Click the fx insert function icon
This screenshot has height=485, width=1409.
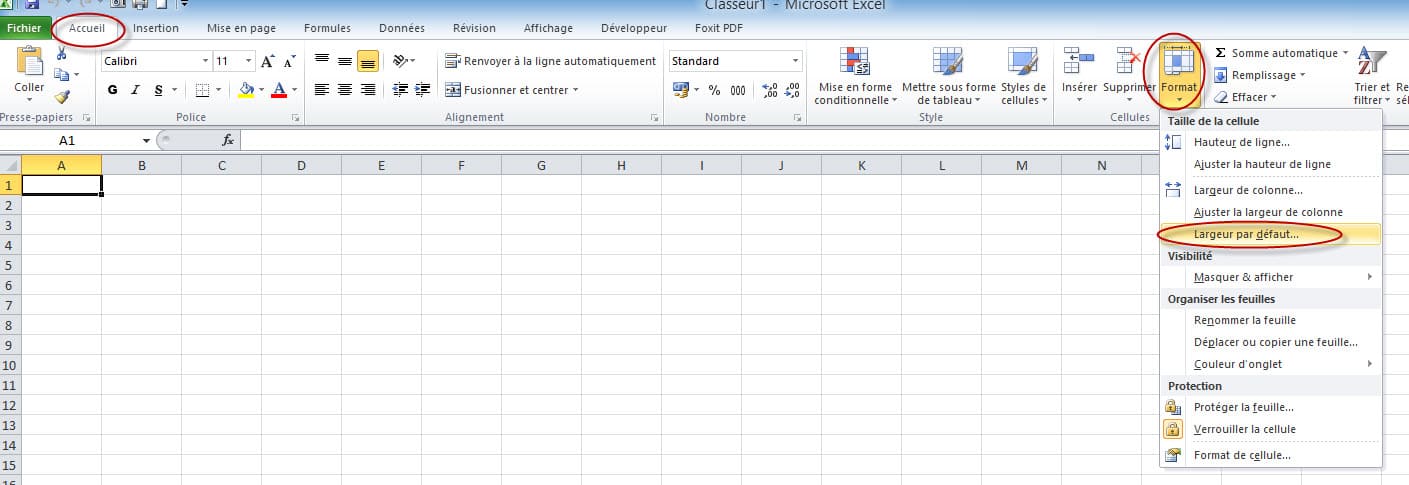pos(227,140)
